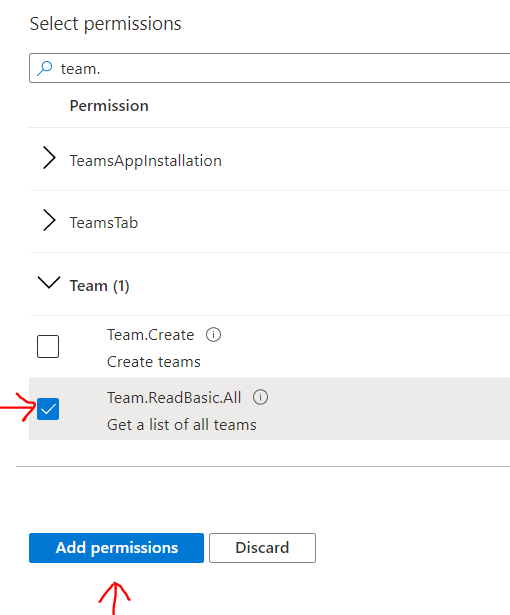Click the Add permissions button
510x615 pixels.
(x=117, y=548)
